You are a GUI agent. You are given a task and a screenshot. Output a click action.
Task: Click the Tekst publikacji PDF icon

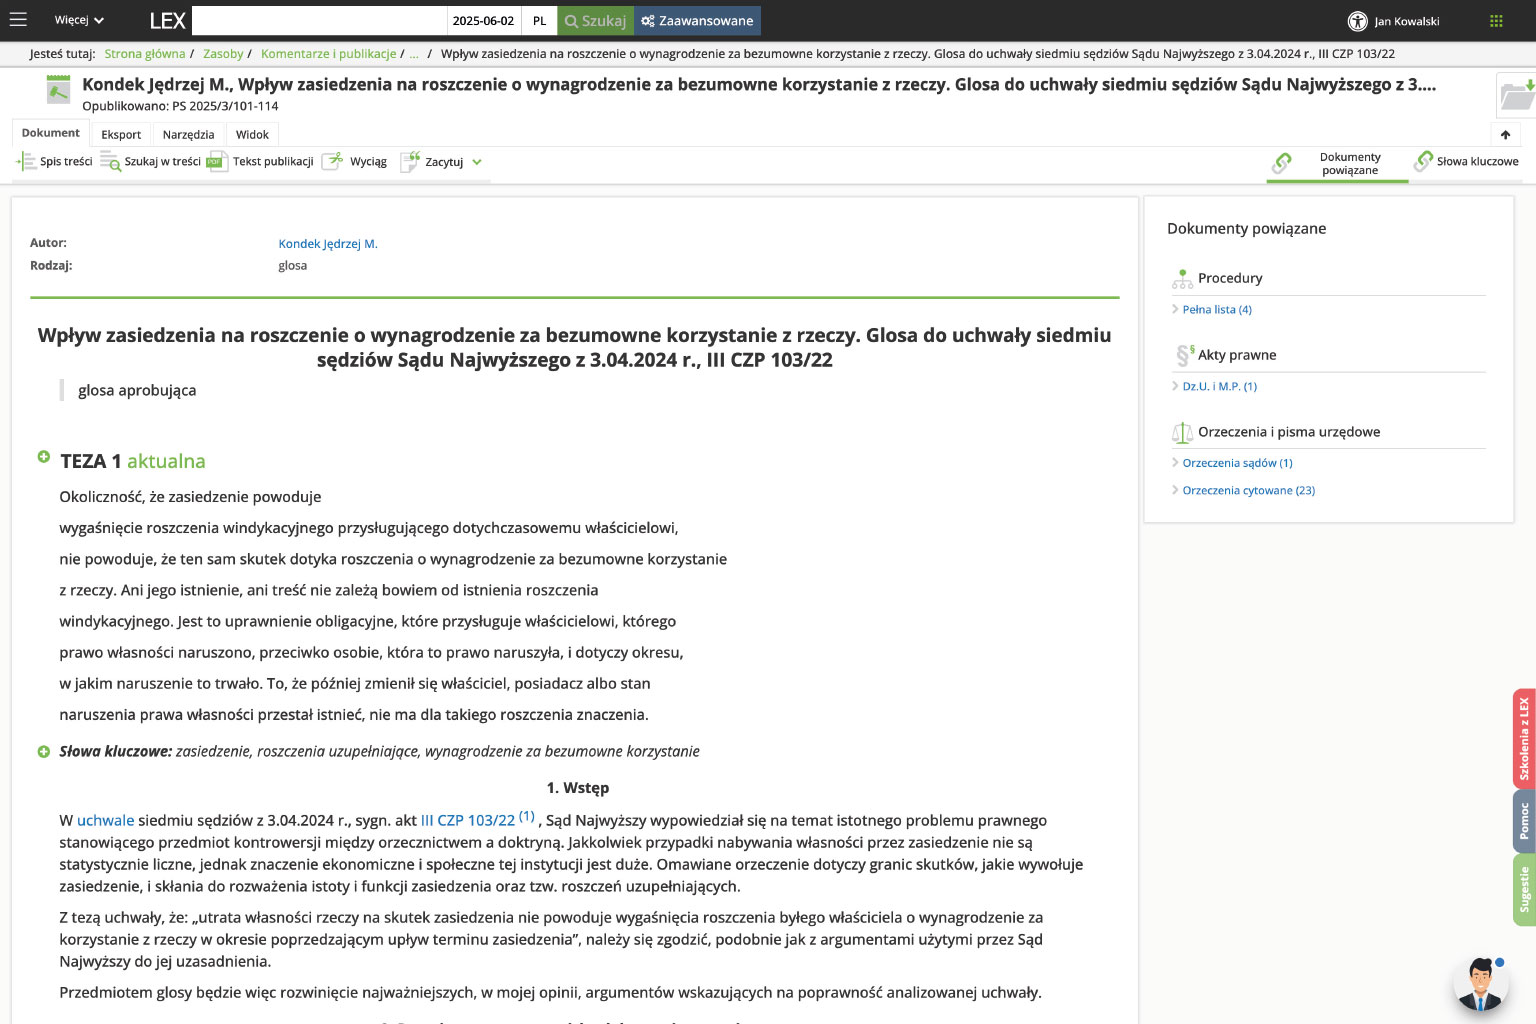click(217, 162)
